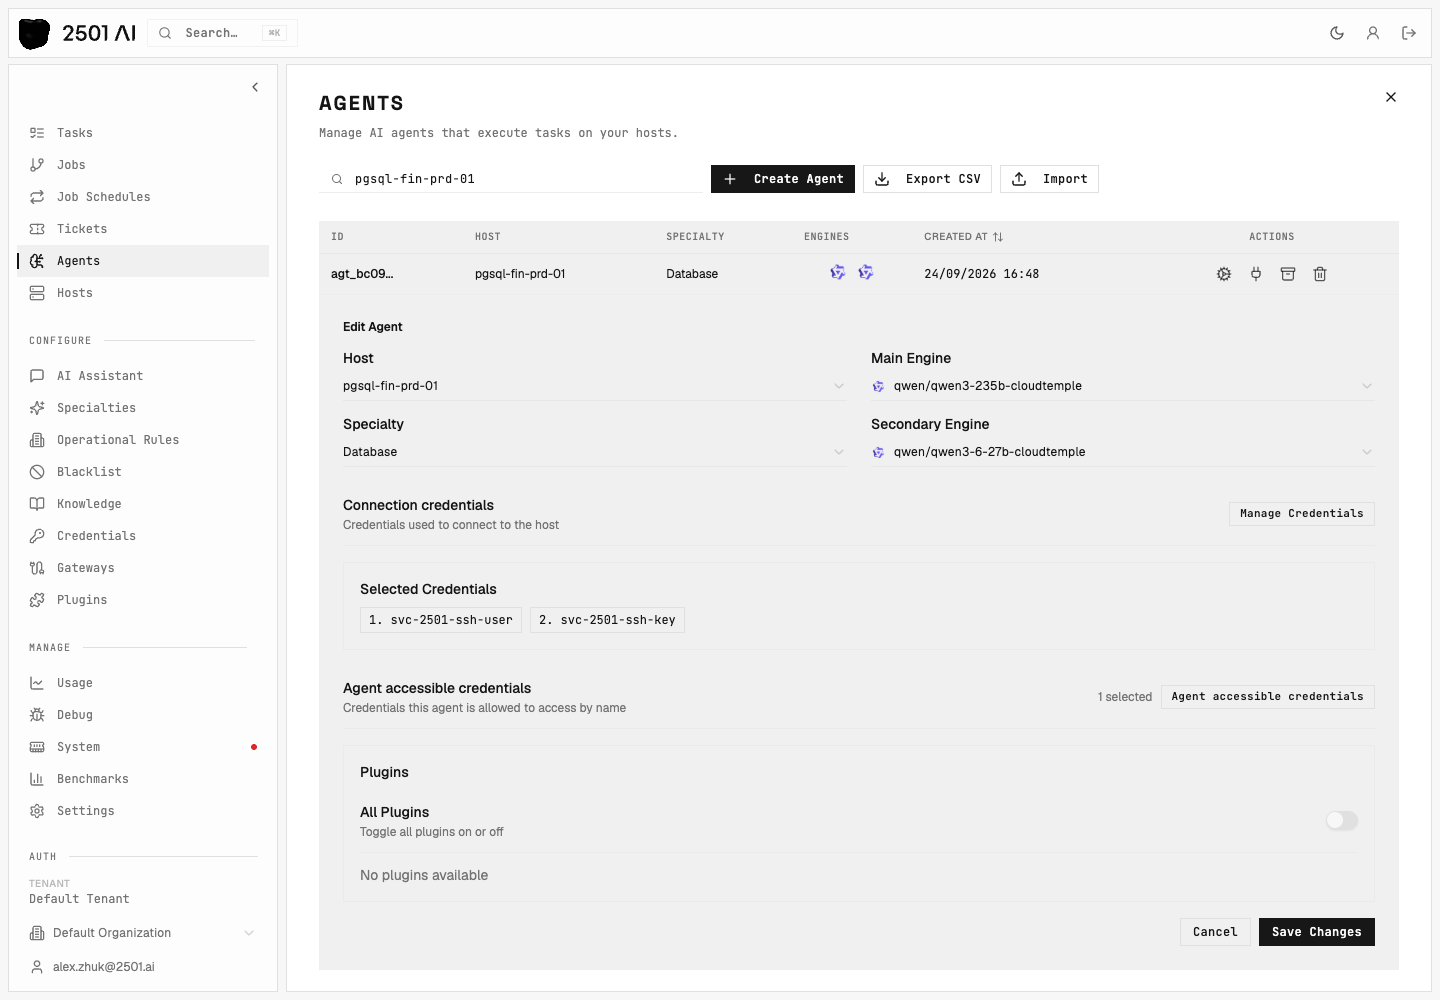Viewport: 1440px width, 1000px height.
Task: Open Blacklist in sidebar
Action: (143, 472)
